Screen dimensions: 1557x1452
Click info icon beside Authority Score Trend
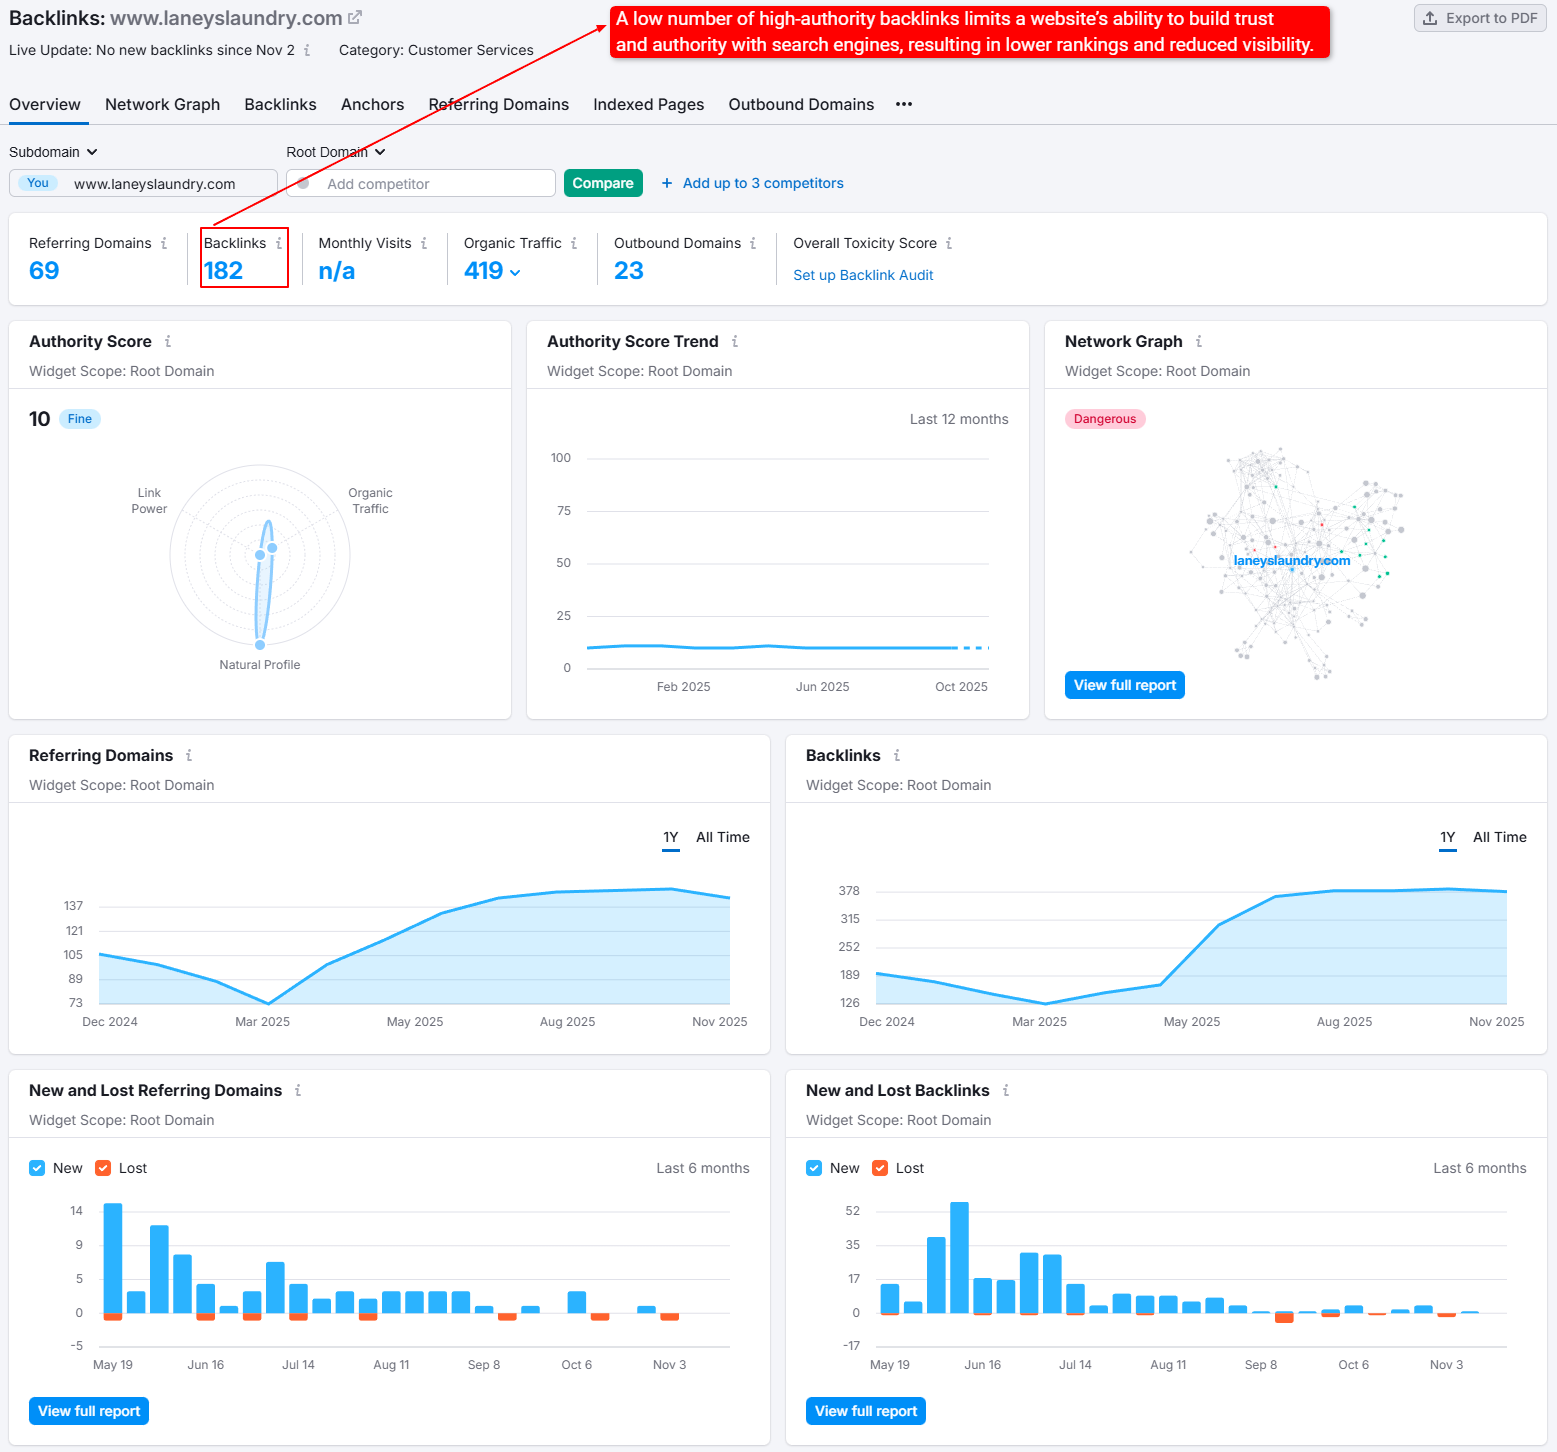click(735, 342)
